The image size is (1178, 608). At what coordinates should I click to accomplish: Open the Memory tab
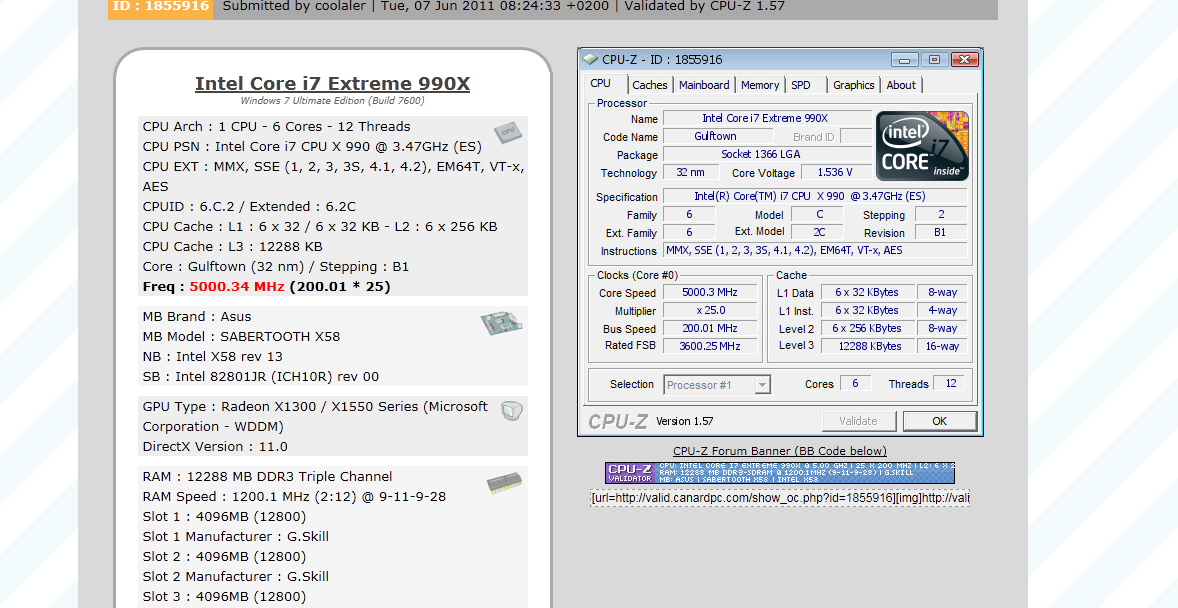(760, 85)
